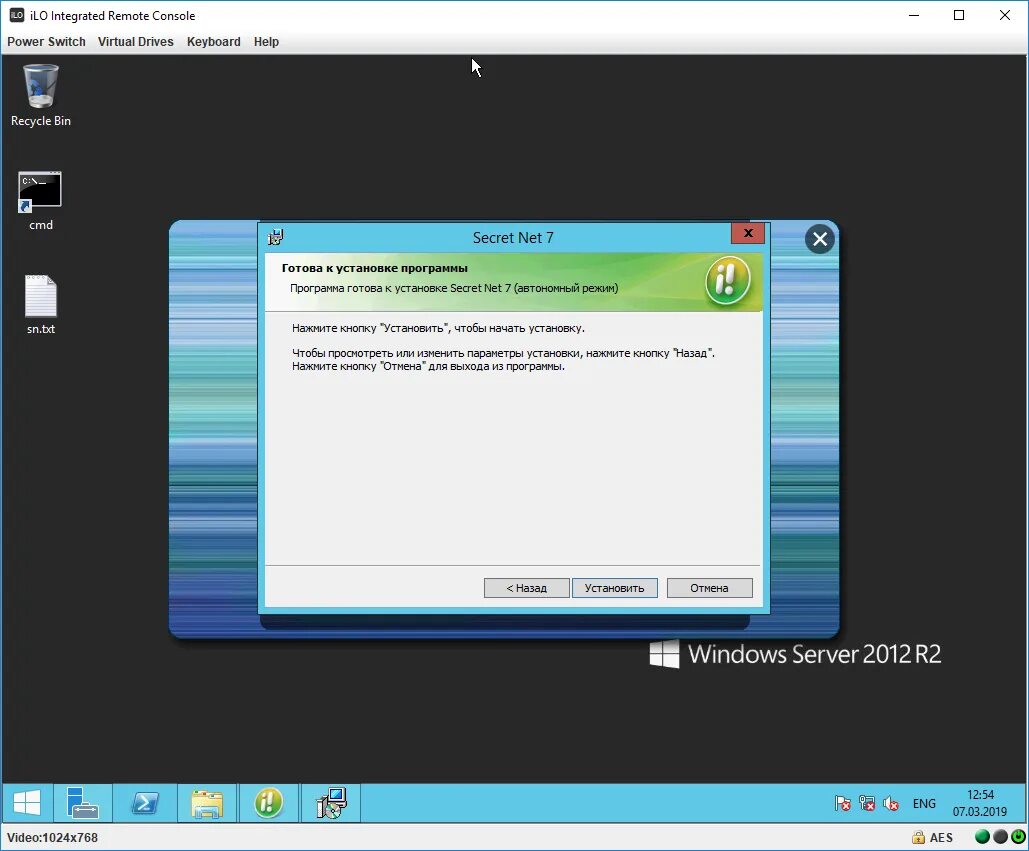The width and height of the screenshot is (1029, 851).
Task: Open the Keyboard menu
Action: 213,41
